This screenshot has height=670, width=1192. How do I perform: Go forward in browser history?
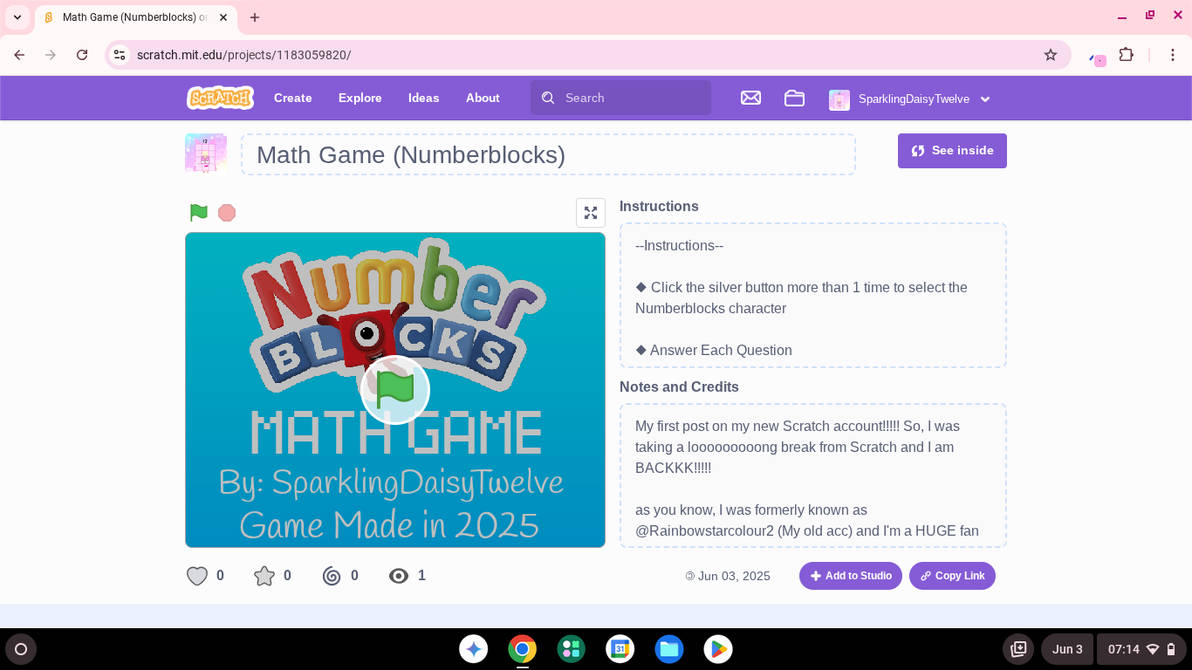coord(50,55)
